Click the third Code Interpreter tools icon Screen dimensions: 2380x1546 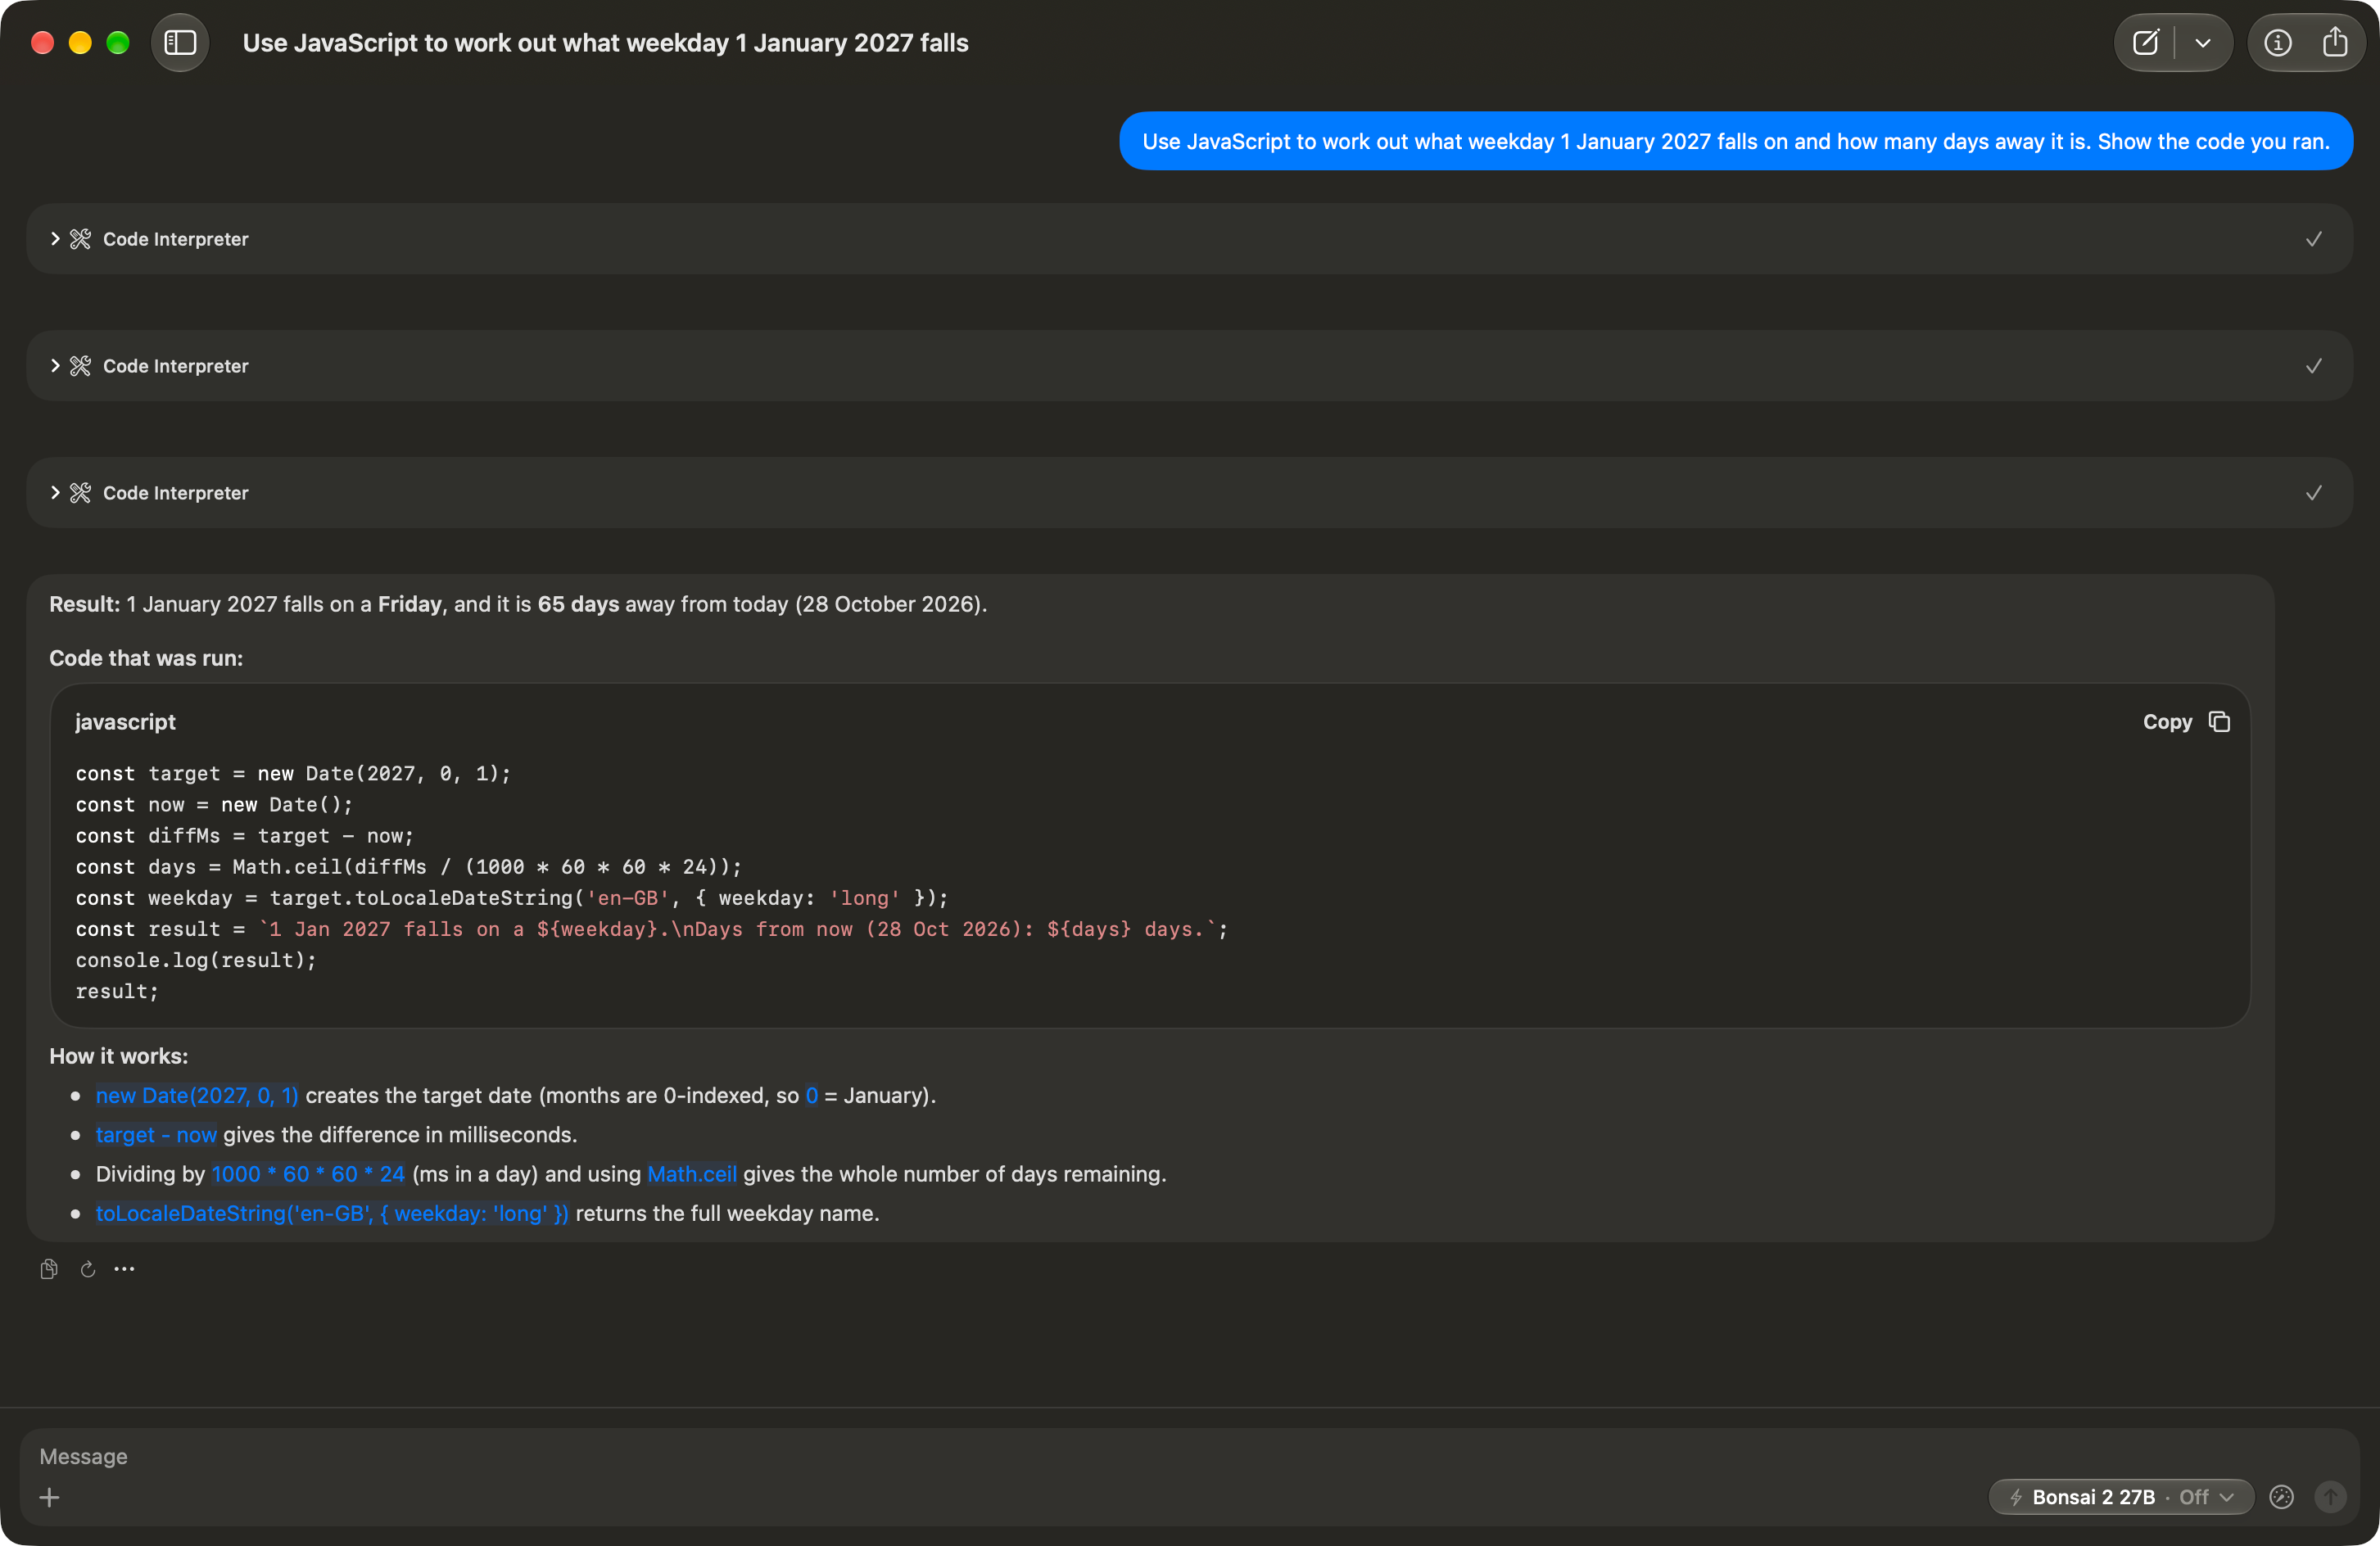[x=81, y=493]
